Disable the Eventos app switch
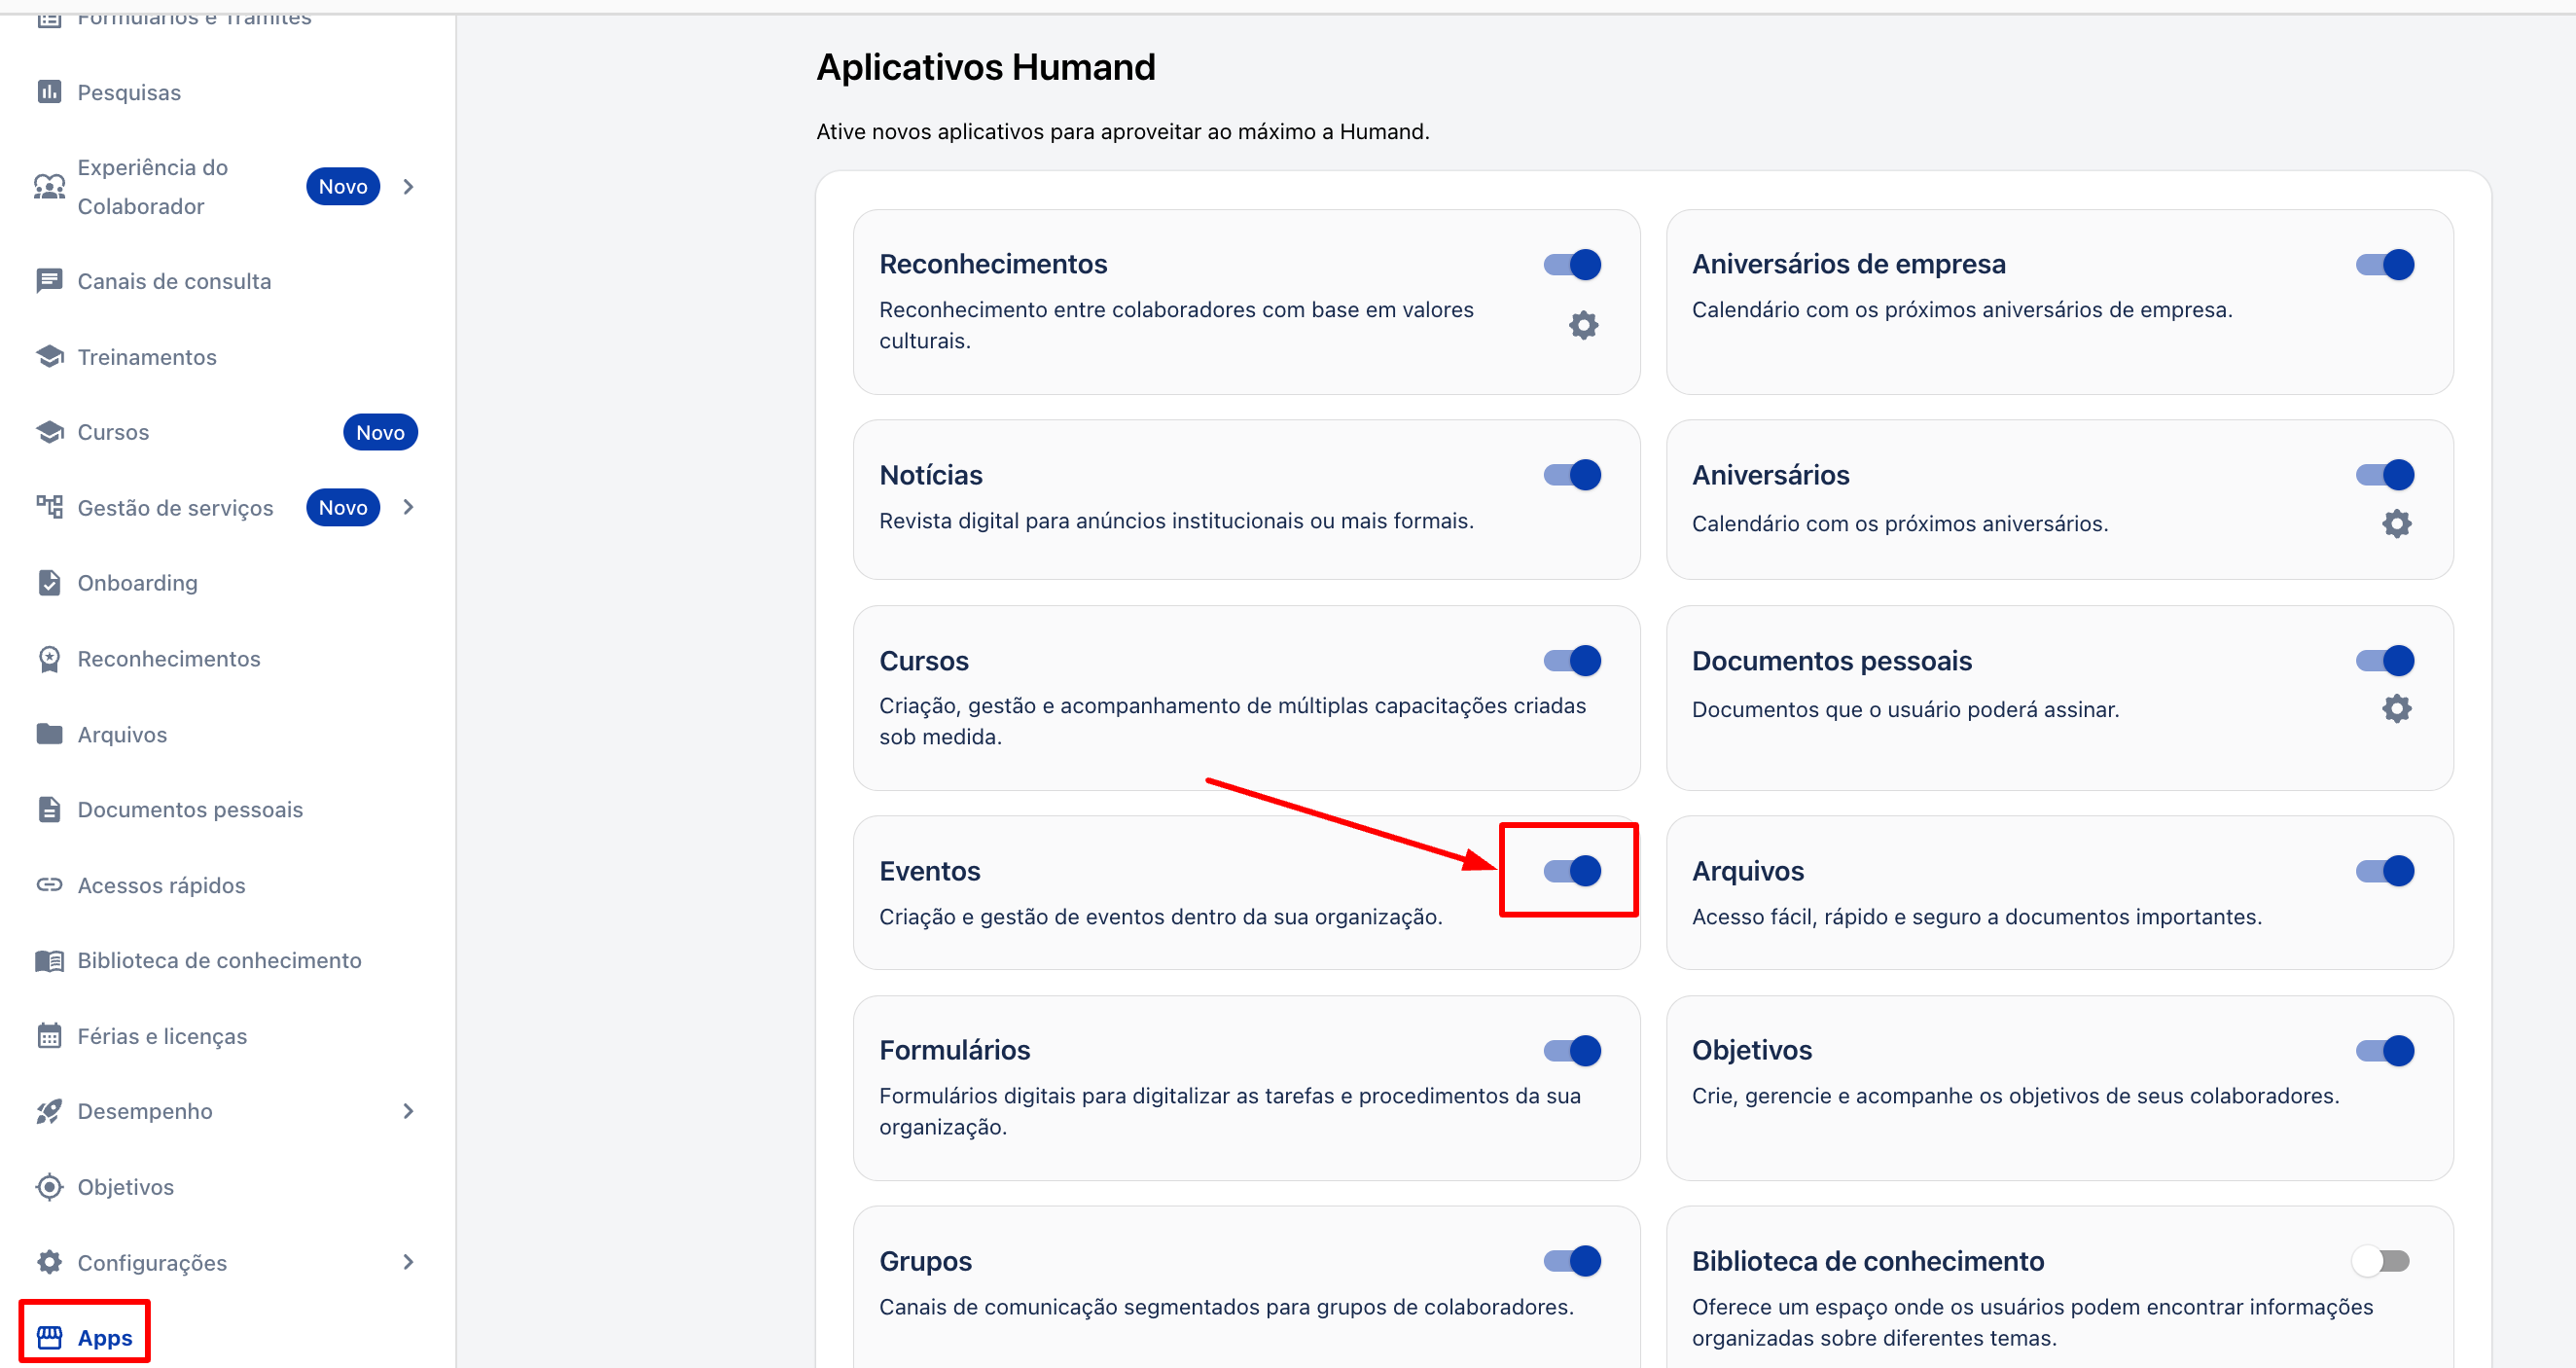 point(1573,871)
